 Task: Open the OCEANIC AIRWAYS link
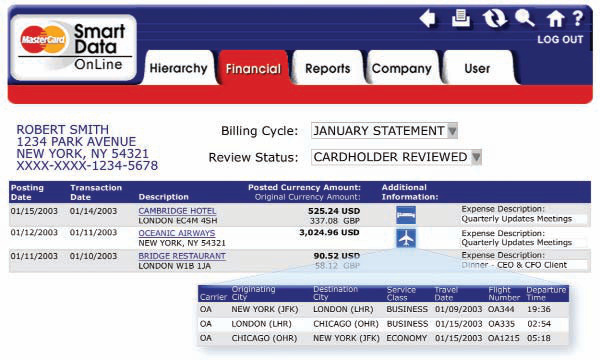click(177, 233)
